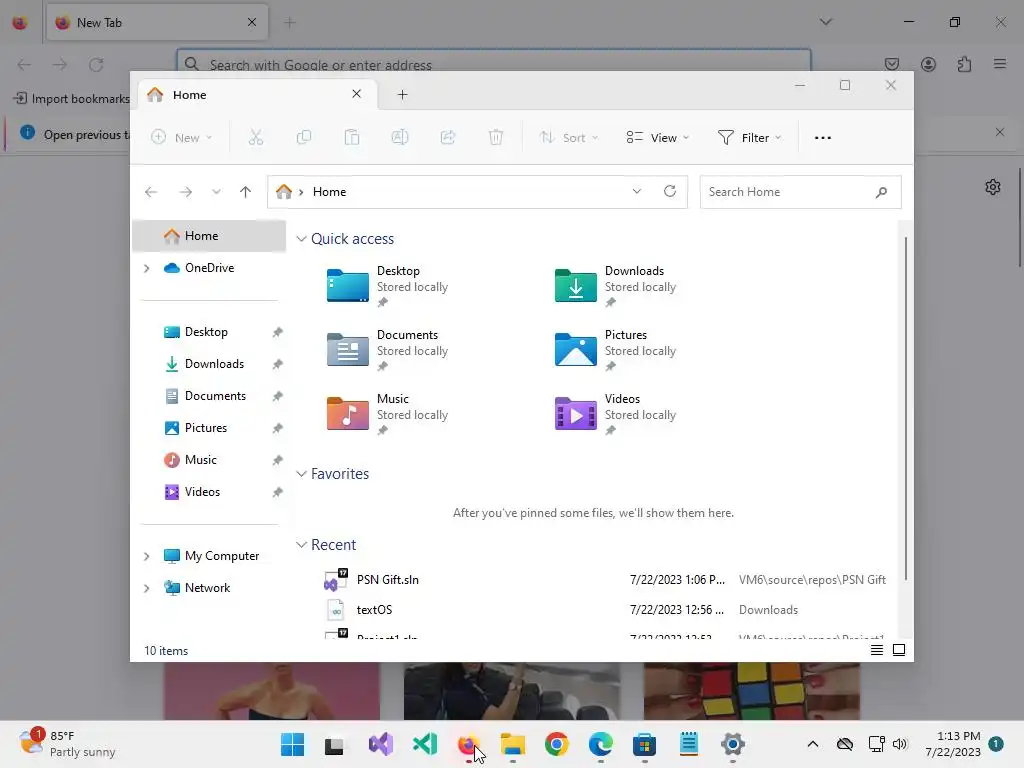Open Firefox hamburger application menu
The height and width of the screenshot is (768, 1024).
[x=1000, y=64]
